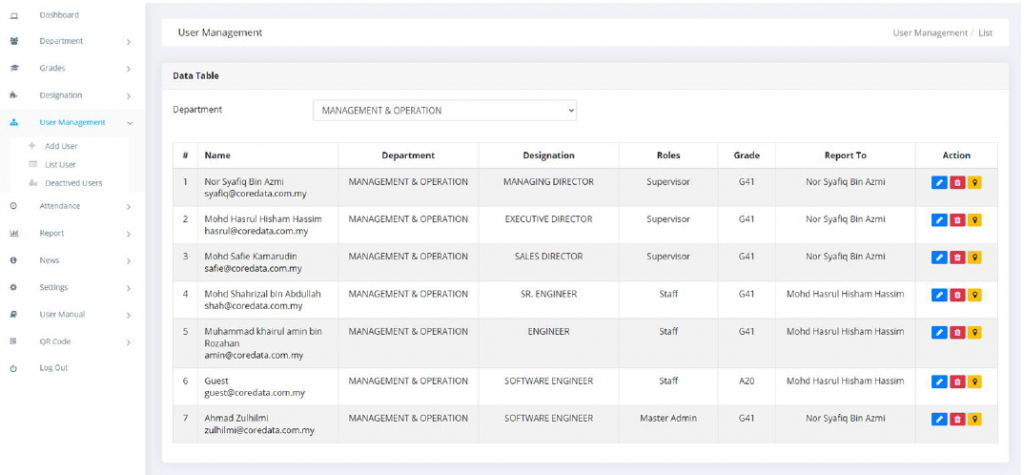Collapse the User Management submenu
The height and width of the screenshot is (475, 1024).
coord(129,123)
